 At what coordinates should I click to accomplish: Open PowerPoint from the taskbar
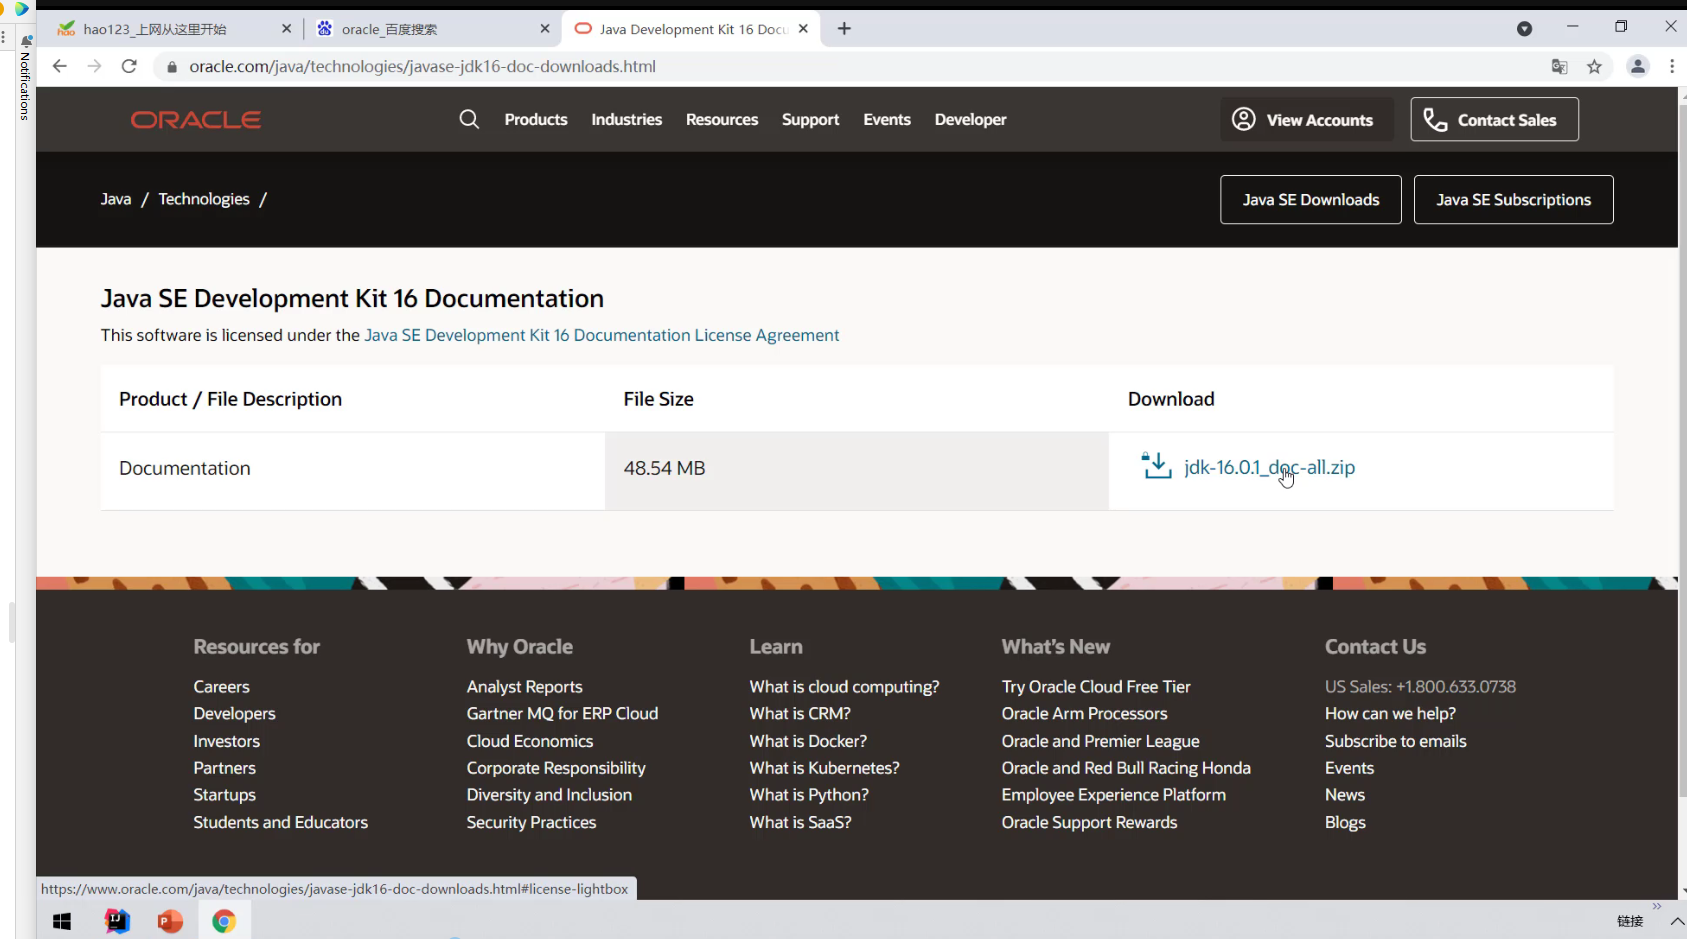coord(170,921)
